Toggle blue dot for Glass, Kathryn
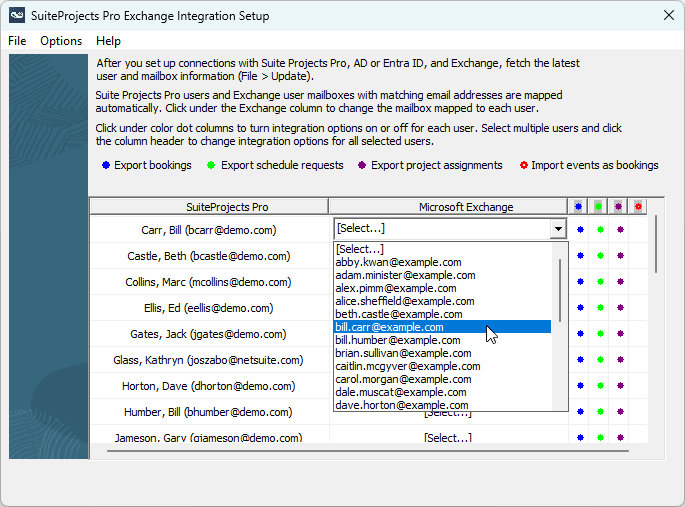The image size is (685, 507). 580,359
